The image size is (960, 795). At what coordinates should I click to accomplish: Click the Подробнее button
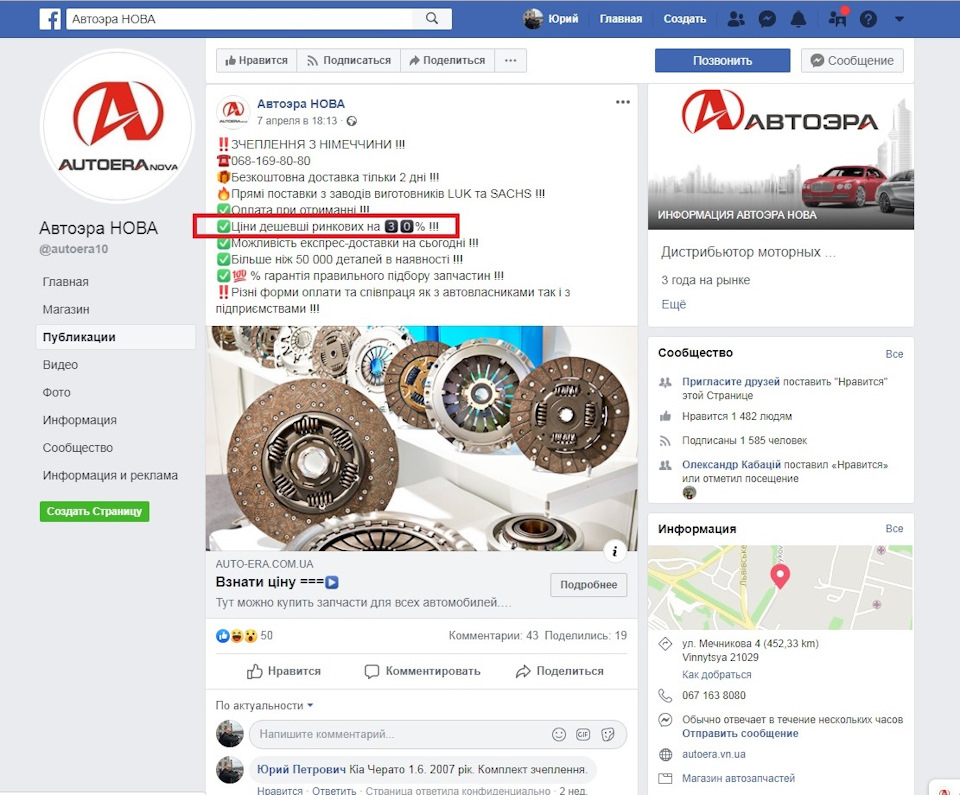588,584
